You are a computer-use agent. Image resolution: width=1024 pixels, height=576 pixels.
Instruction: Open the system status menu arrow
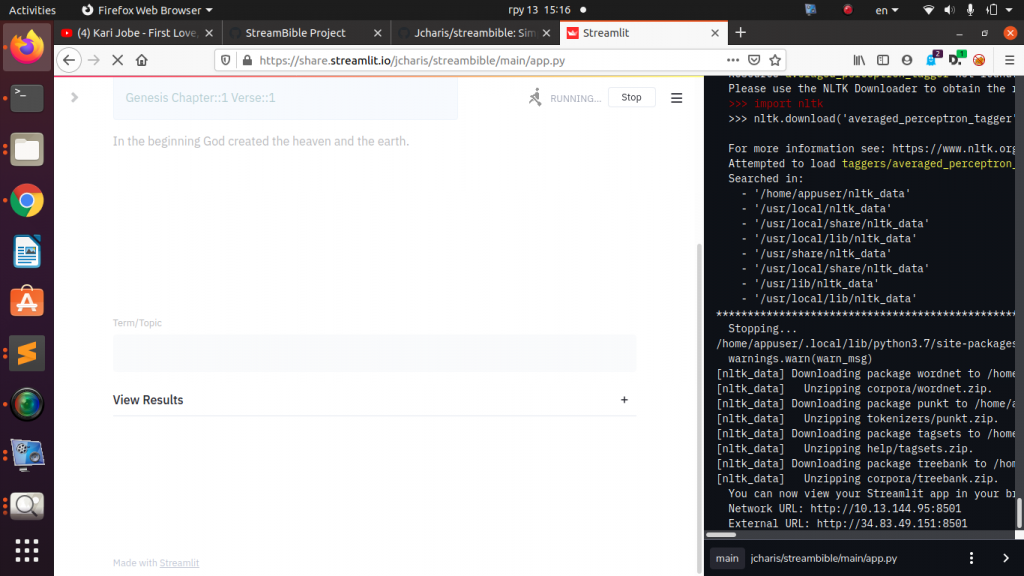1010,10
